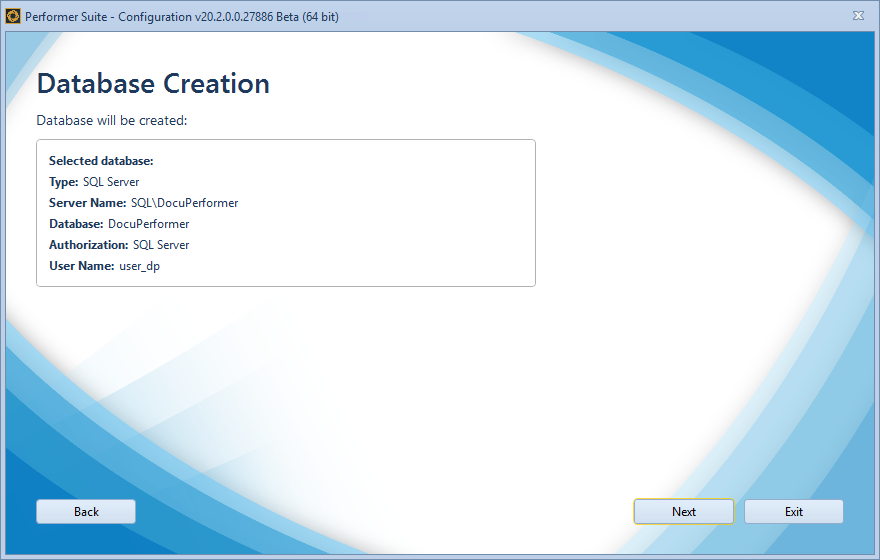This screenshot has width=880, height=560.
Task: Click the 'User Name:' label
Action: 81,266
